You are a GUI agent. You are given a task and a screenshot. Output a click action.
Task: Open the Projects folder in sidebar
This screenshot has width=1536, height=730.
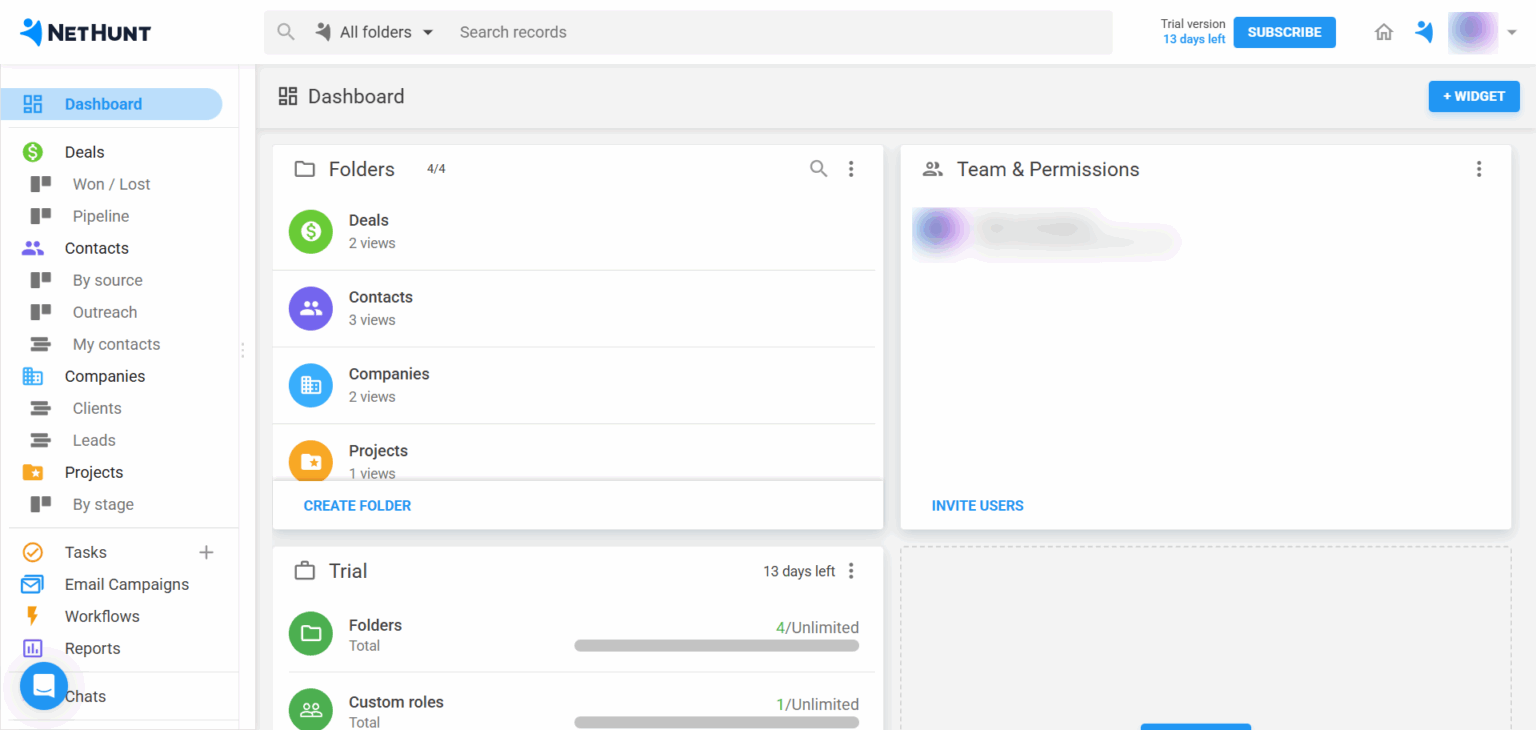[x=94, y=472]
